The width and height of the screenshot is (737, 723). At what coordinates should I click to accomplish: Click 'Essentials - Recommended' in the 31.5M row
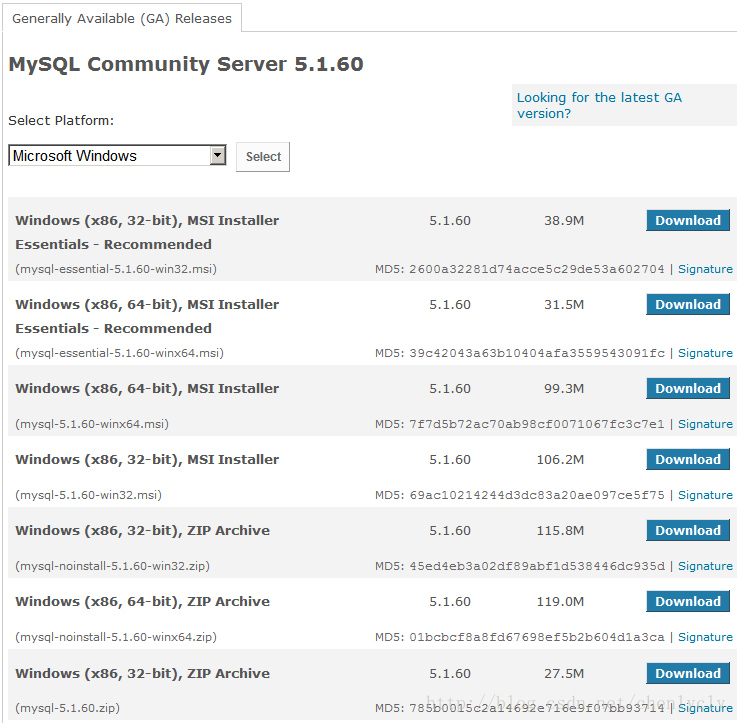pyautogui.click(x=113, y=329)
